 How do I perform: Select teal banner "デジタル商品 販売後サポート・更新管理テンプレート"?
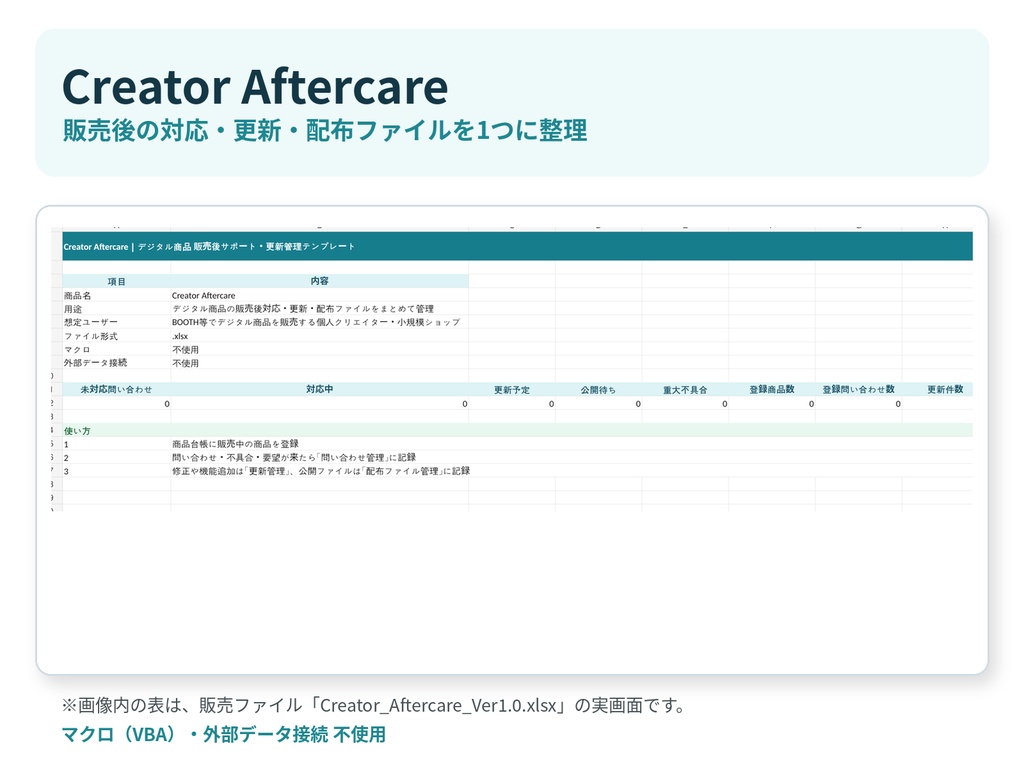[x=517, y=246]
